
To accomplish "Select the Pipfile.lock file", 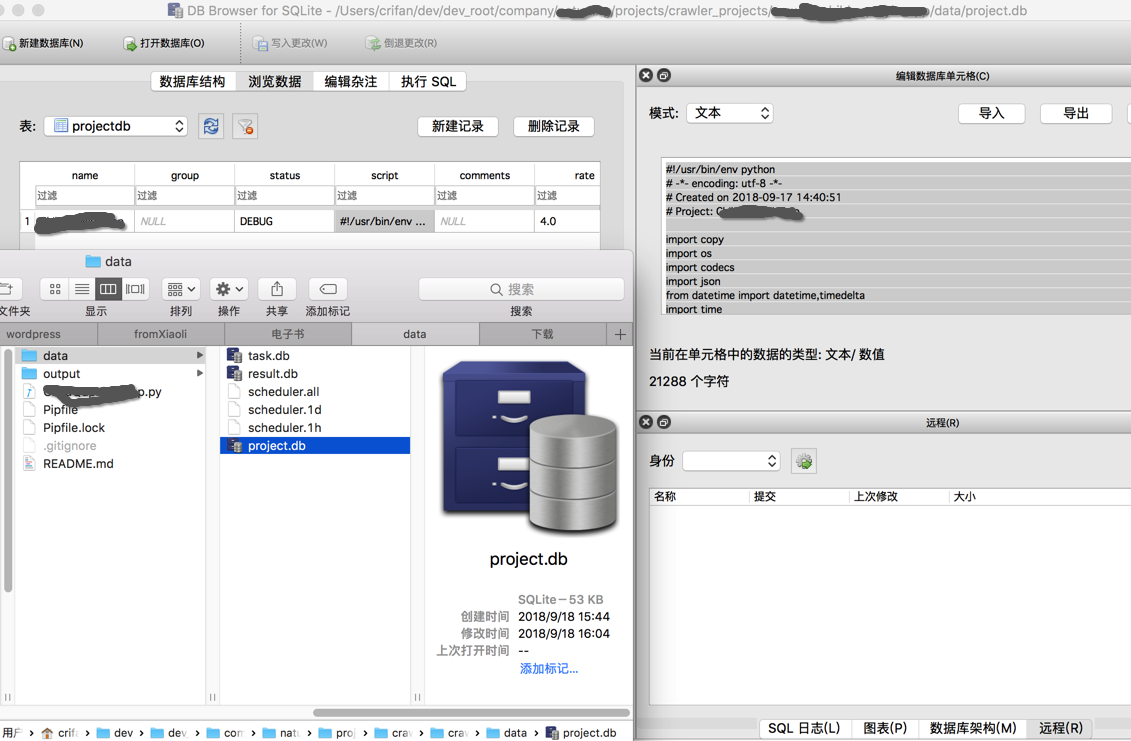I will pos(110,428).
